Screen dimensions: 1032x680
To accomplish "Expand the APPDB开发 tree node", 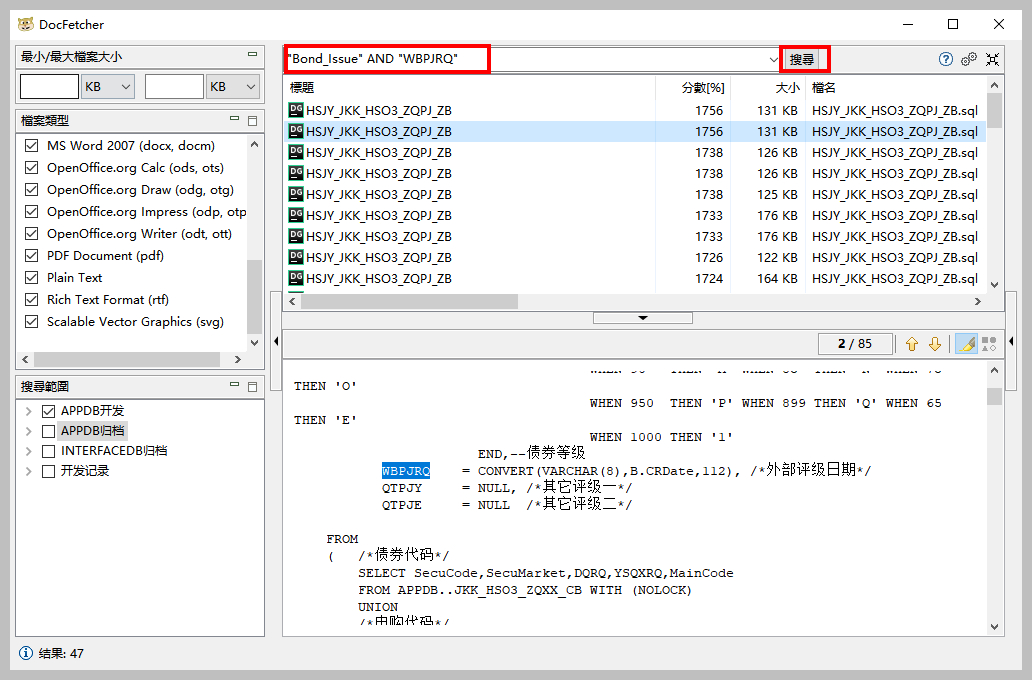I will click(x=30, y=410).
